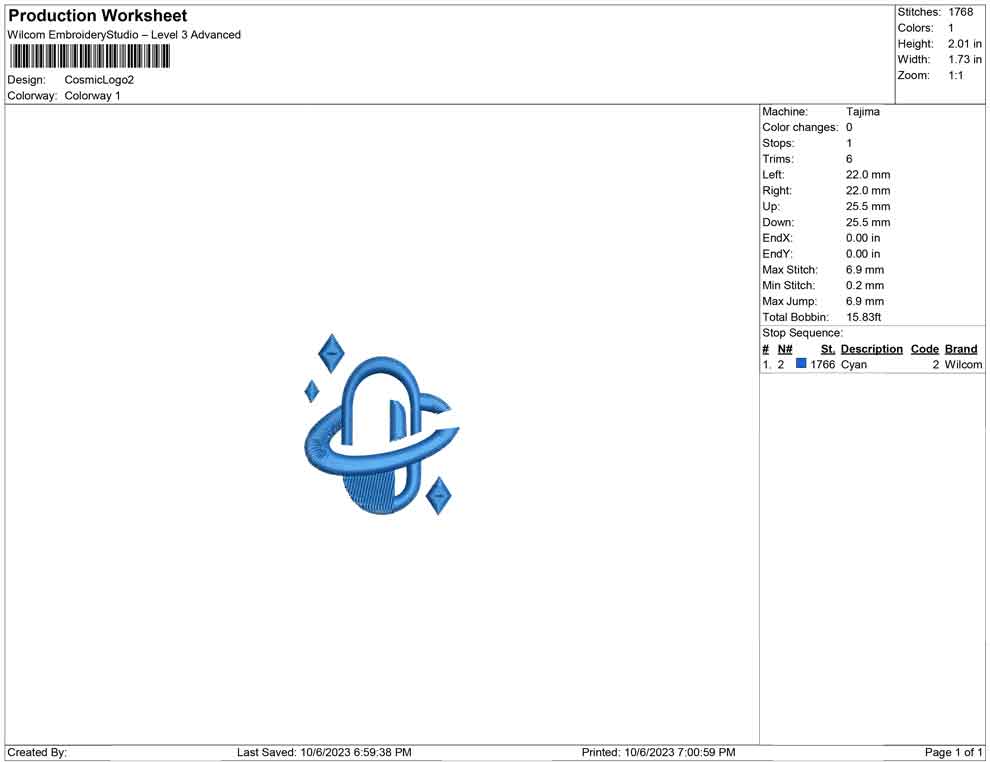
Task: Click the embroidered cosmic logo design preview
Action: point(381,425)
